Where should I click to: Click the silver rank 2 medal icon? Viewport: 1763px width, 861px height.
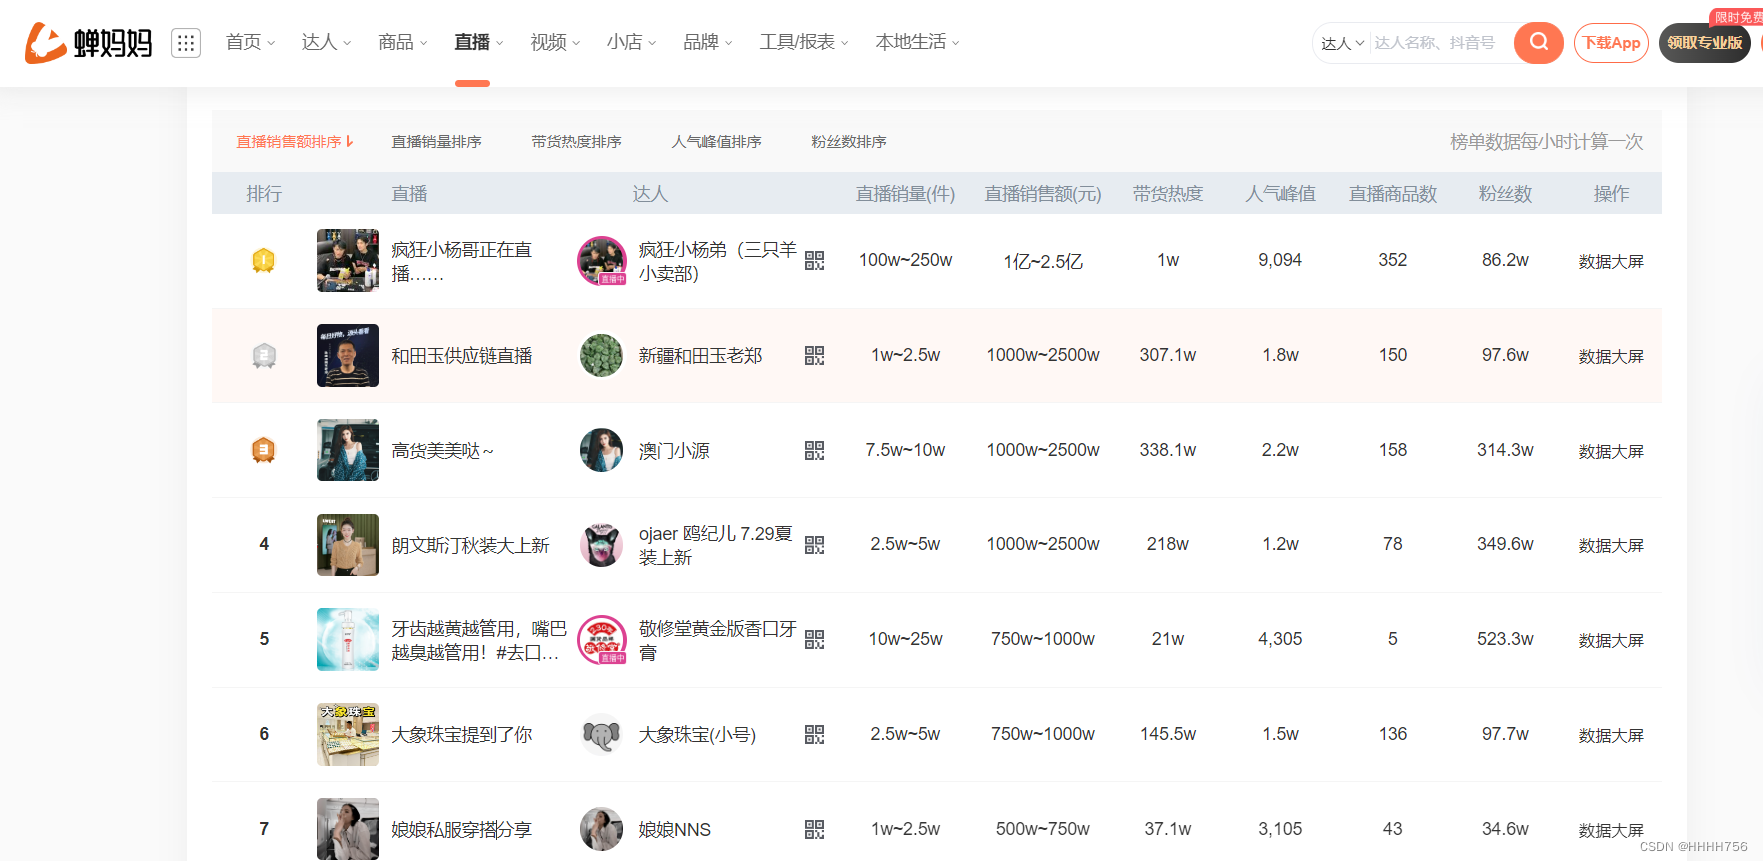[263, 356]
